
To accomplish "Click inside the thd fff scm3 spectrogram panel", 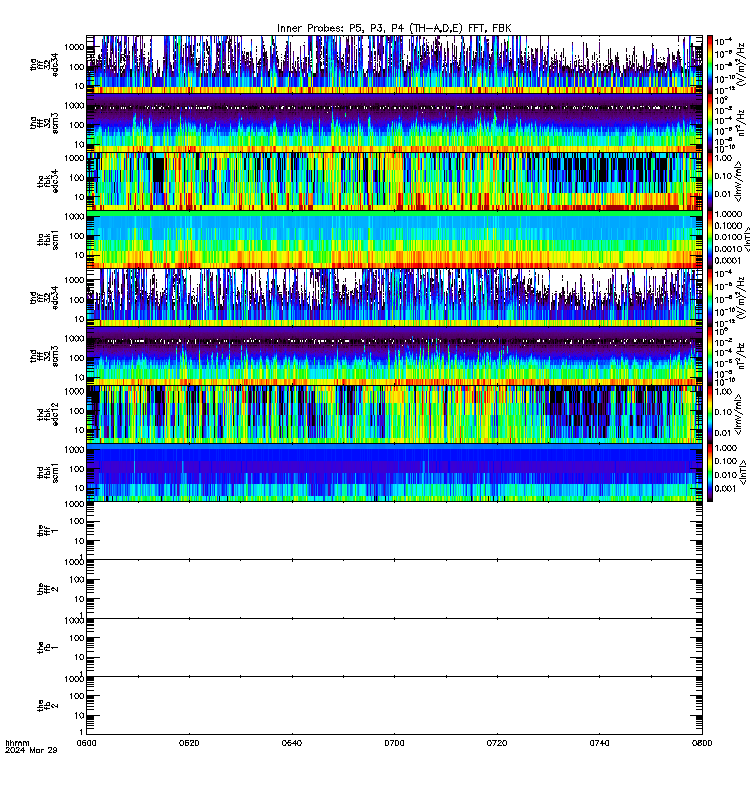I will point(394,356).
